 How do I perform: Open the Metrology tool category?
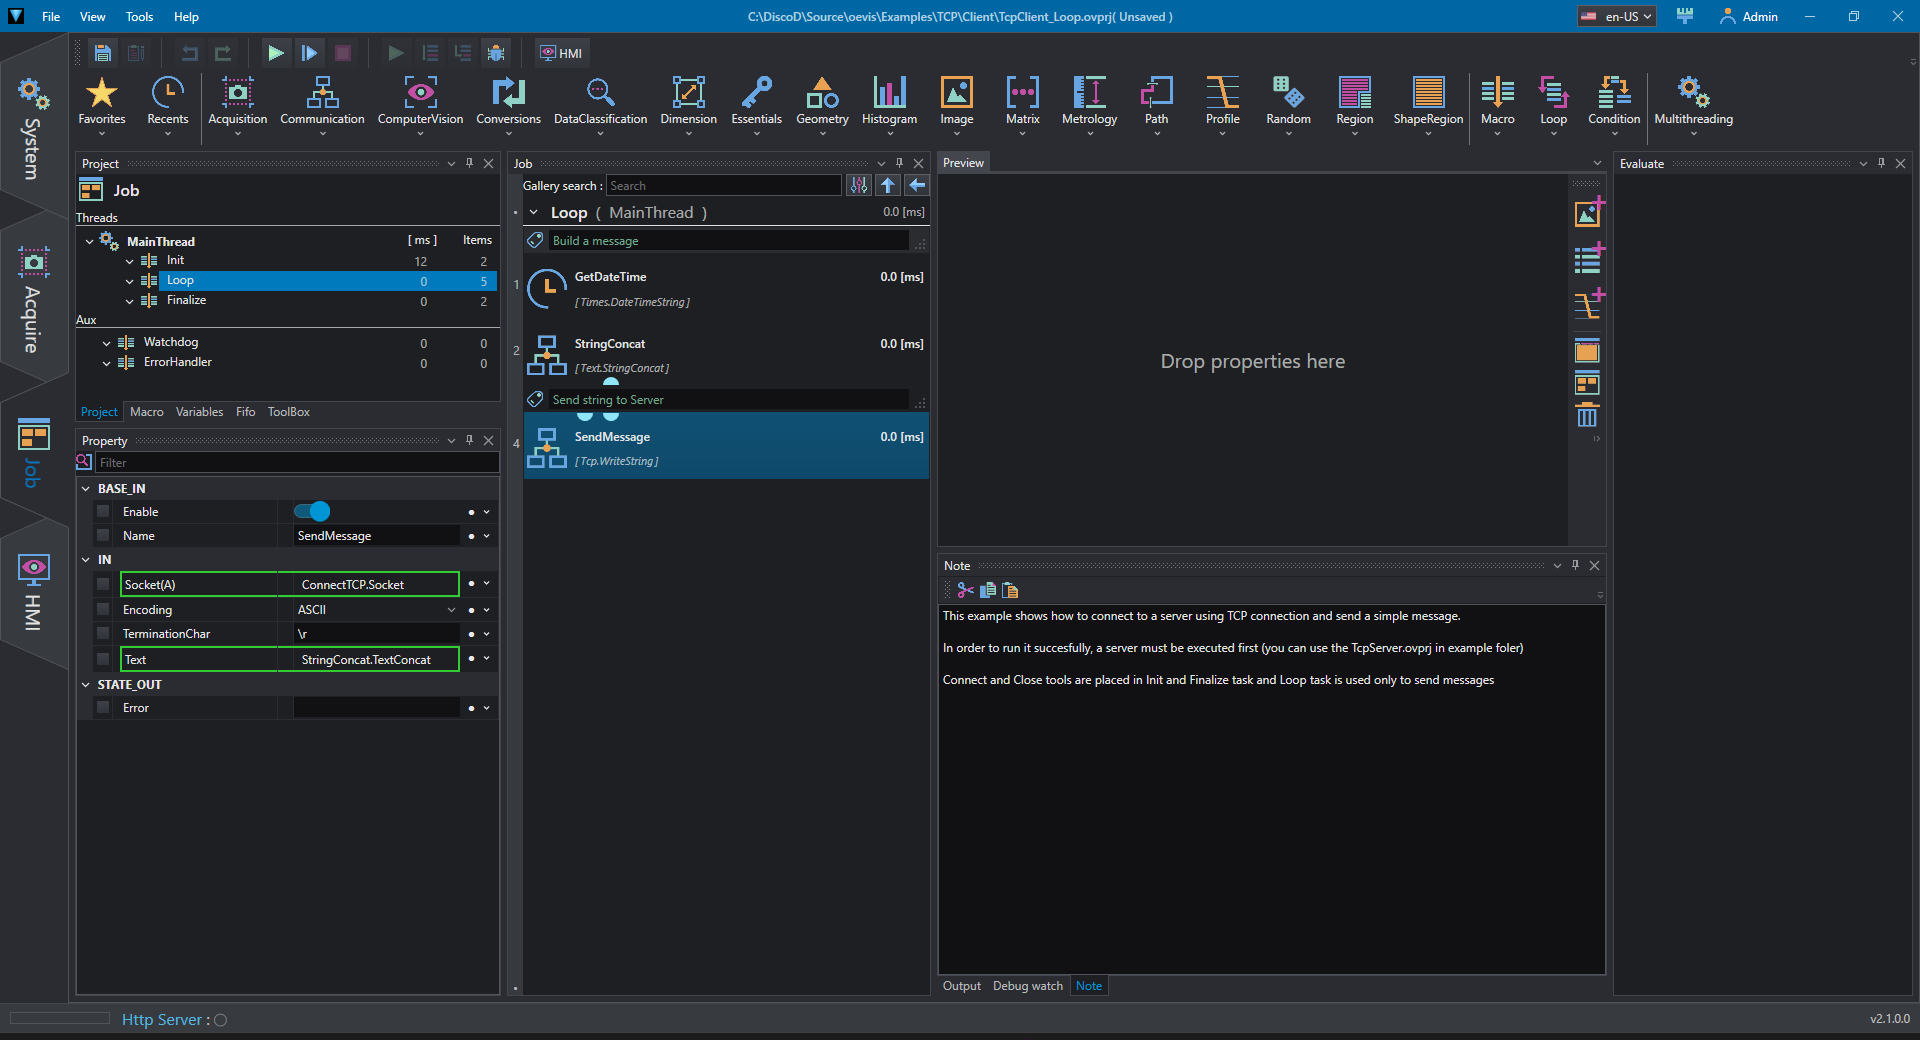point(1089,103)
